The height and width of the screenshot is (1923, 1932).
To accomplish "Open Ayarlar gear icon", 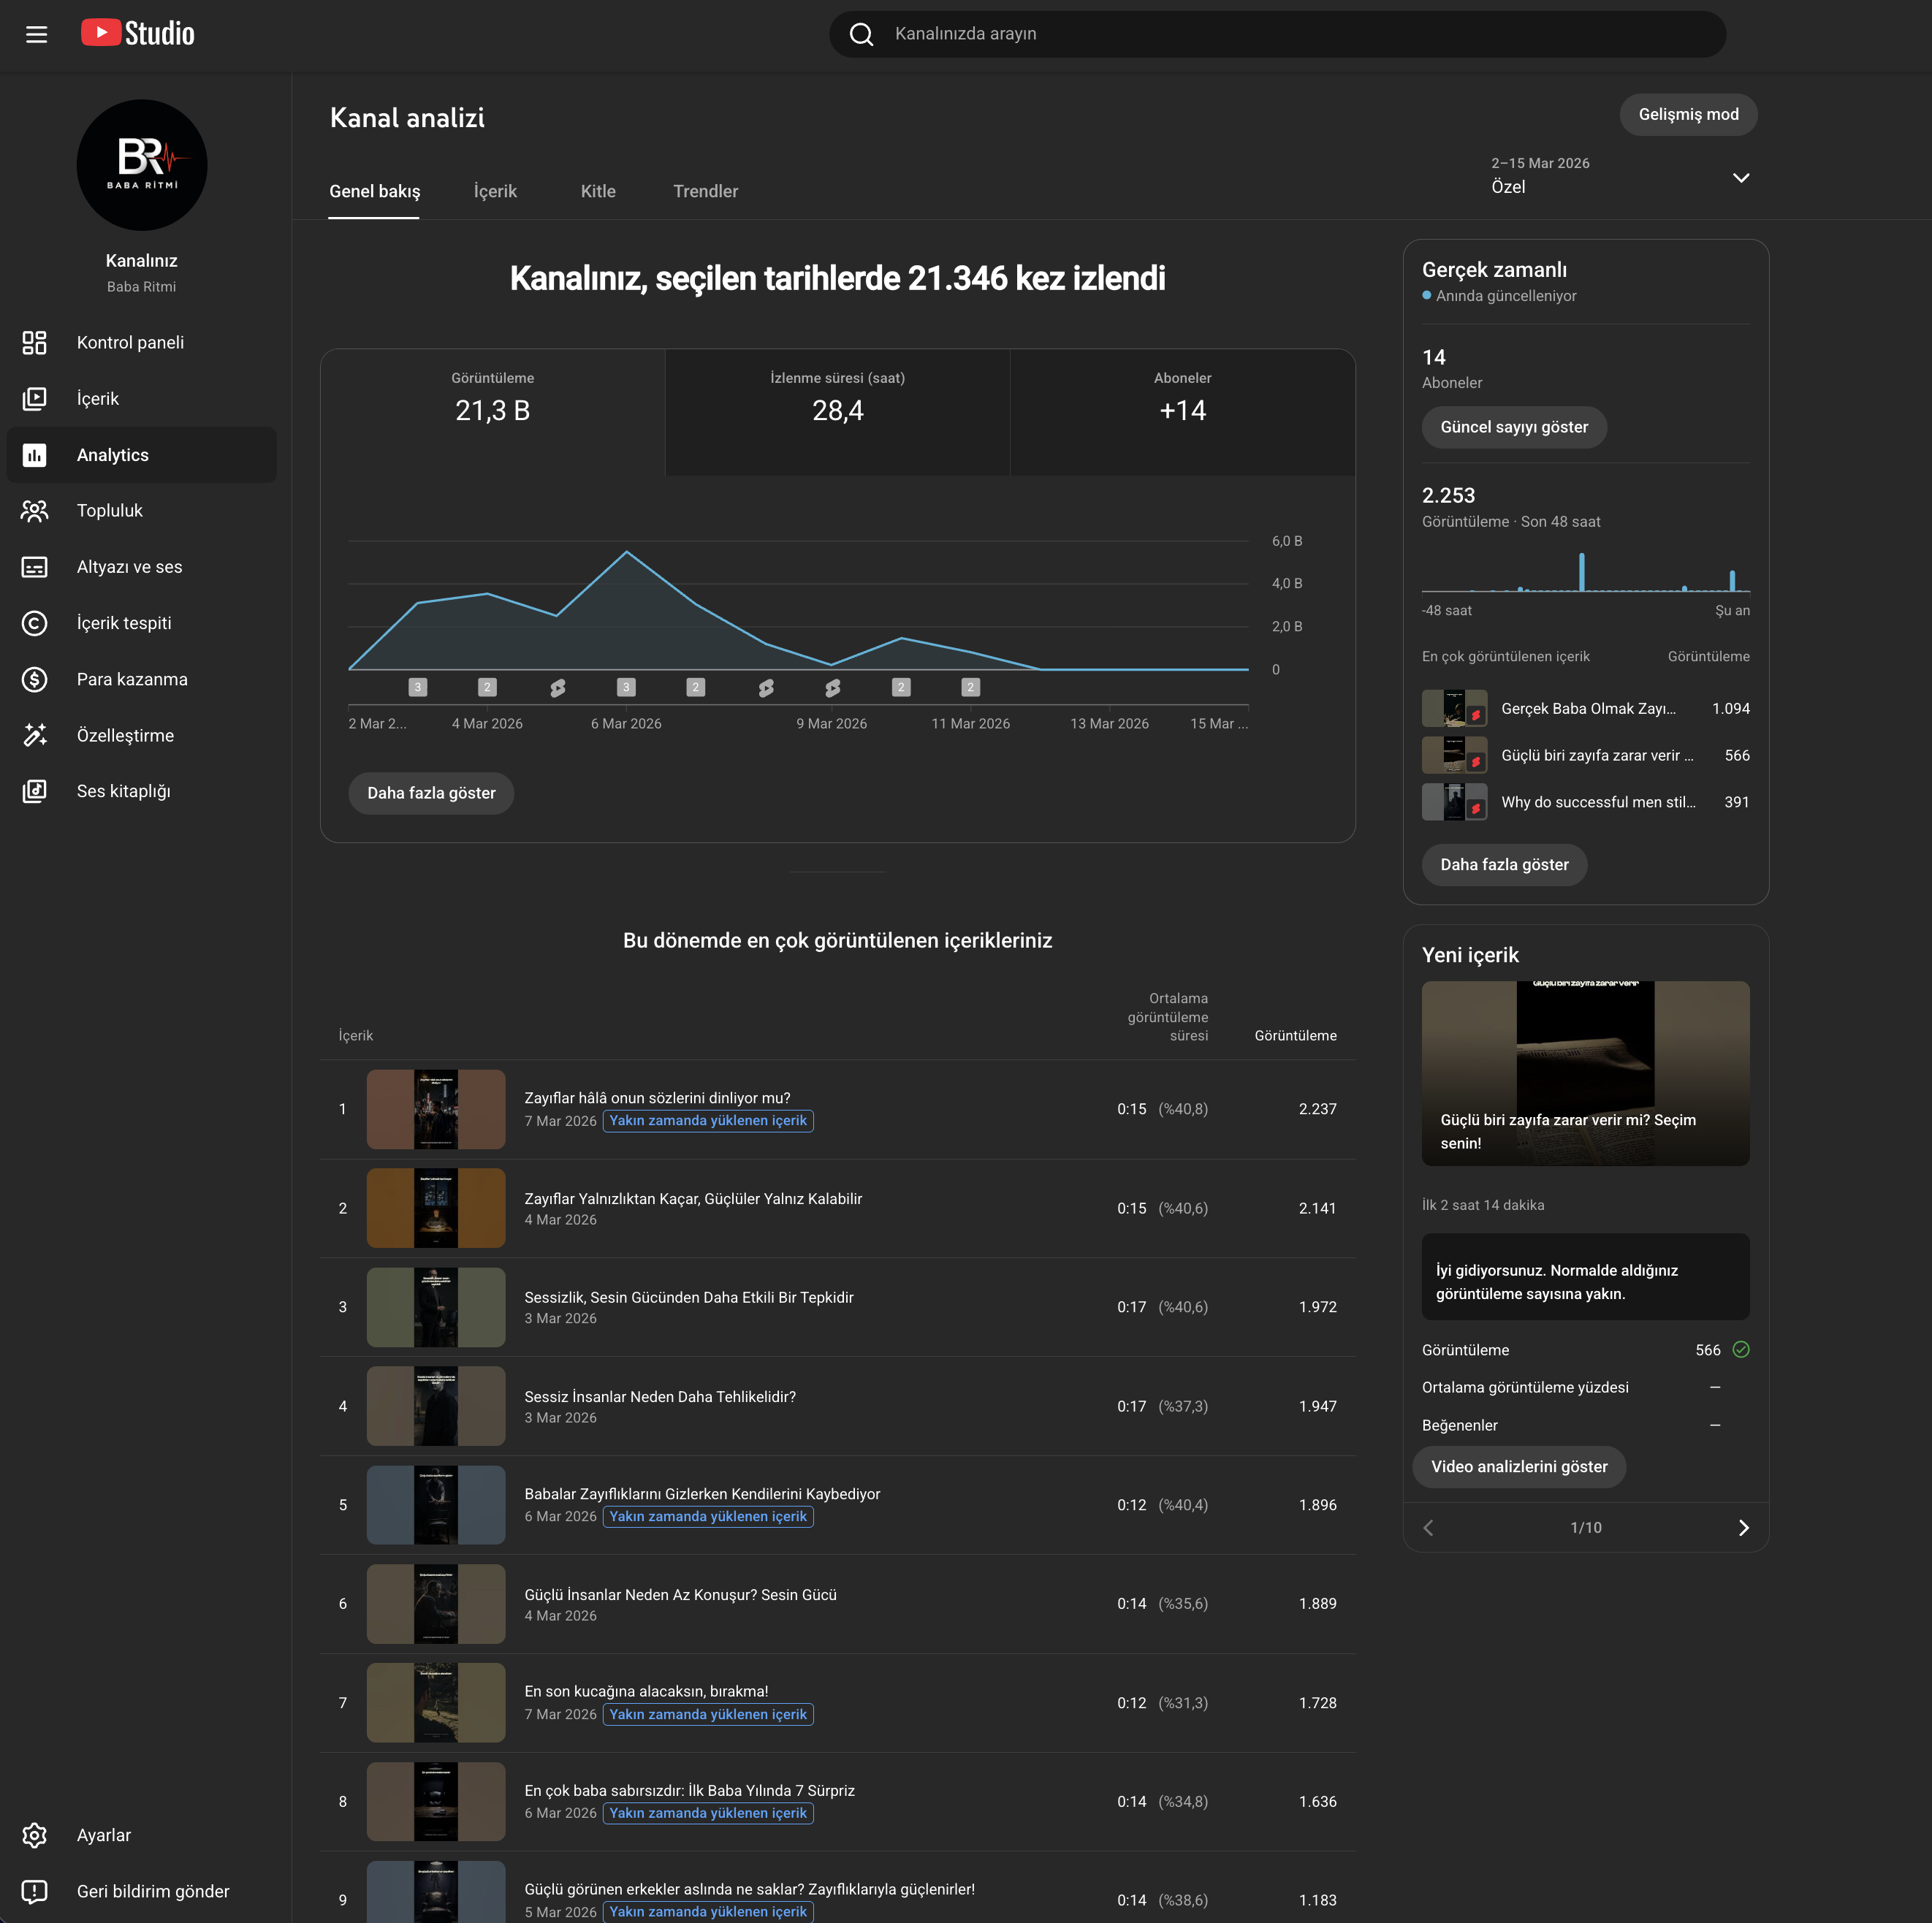I will pos(35,1835).
